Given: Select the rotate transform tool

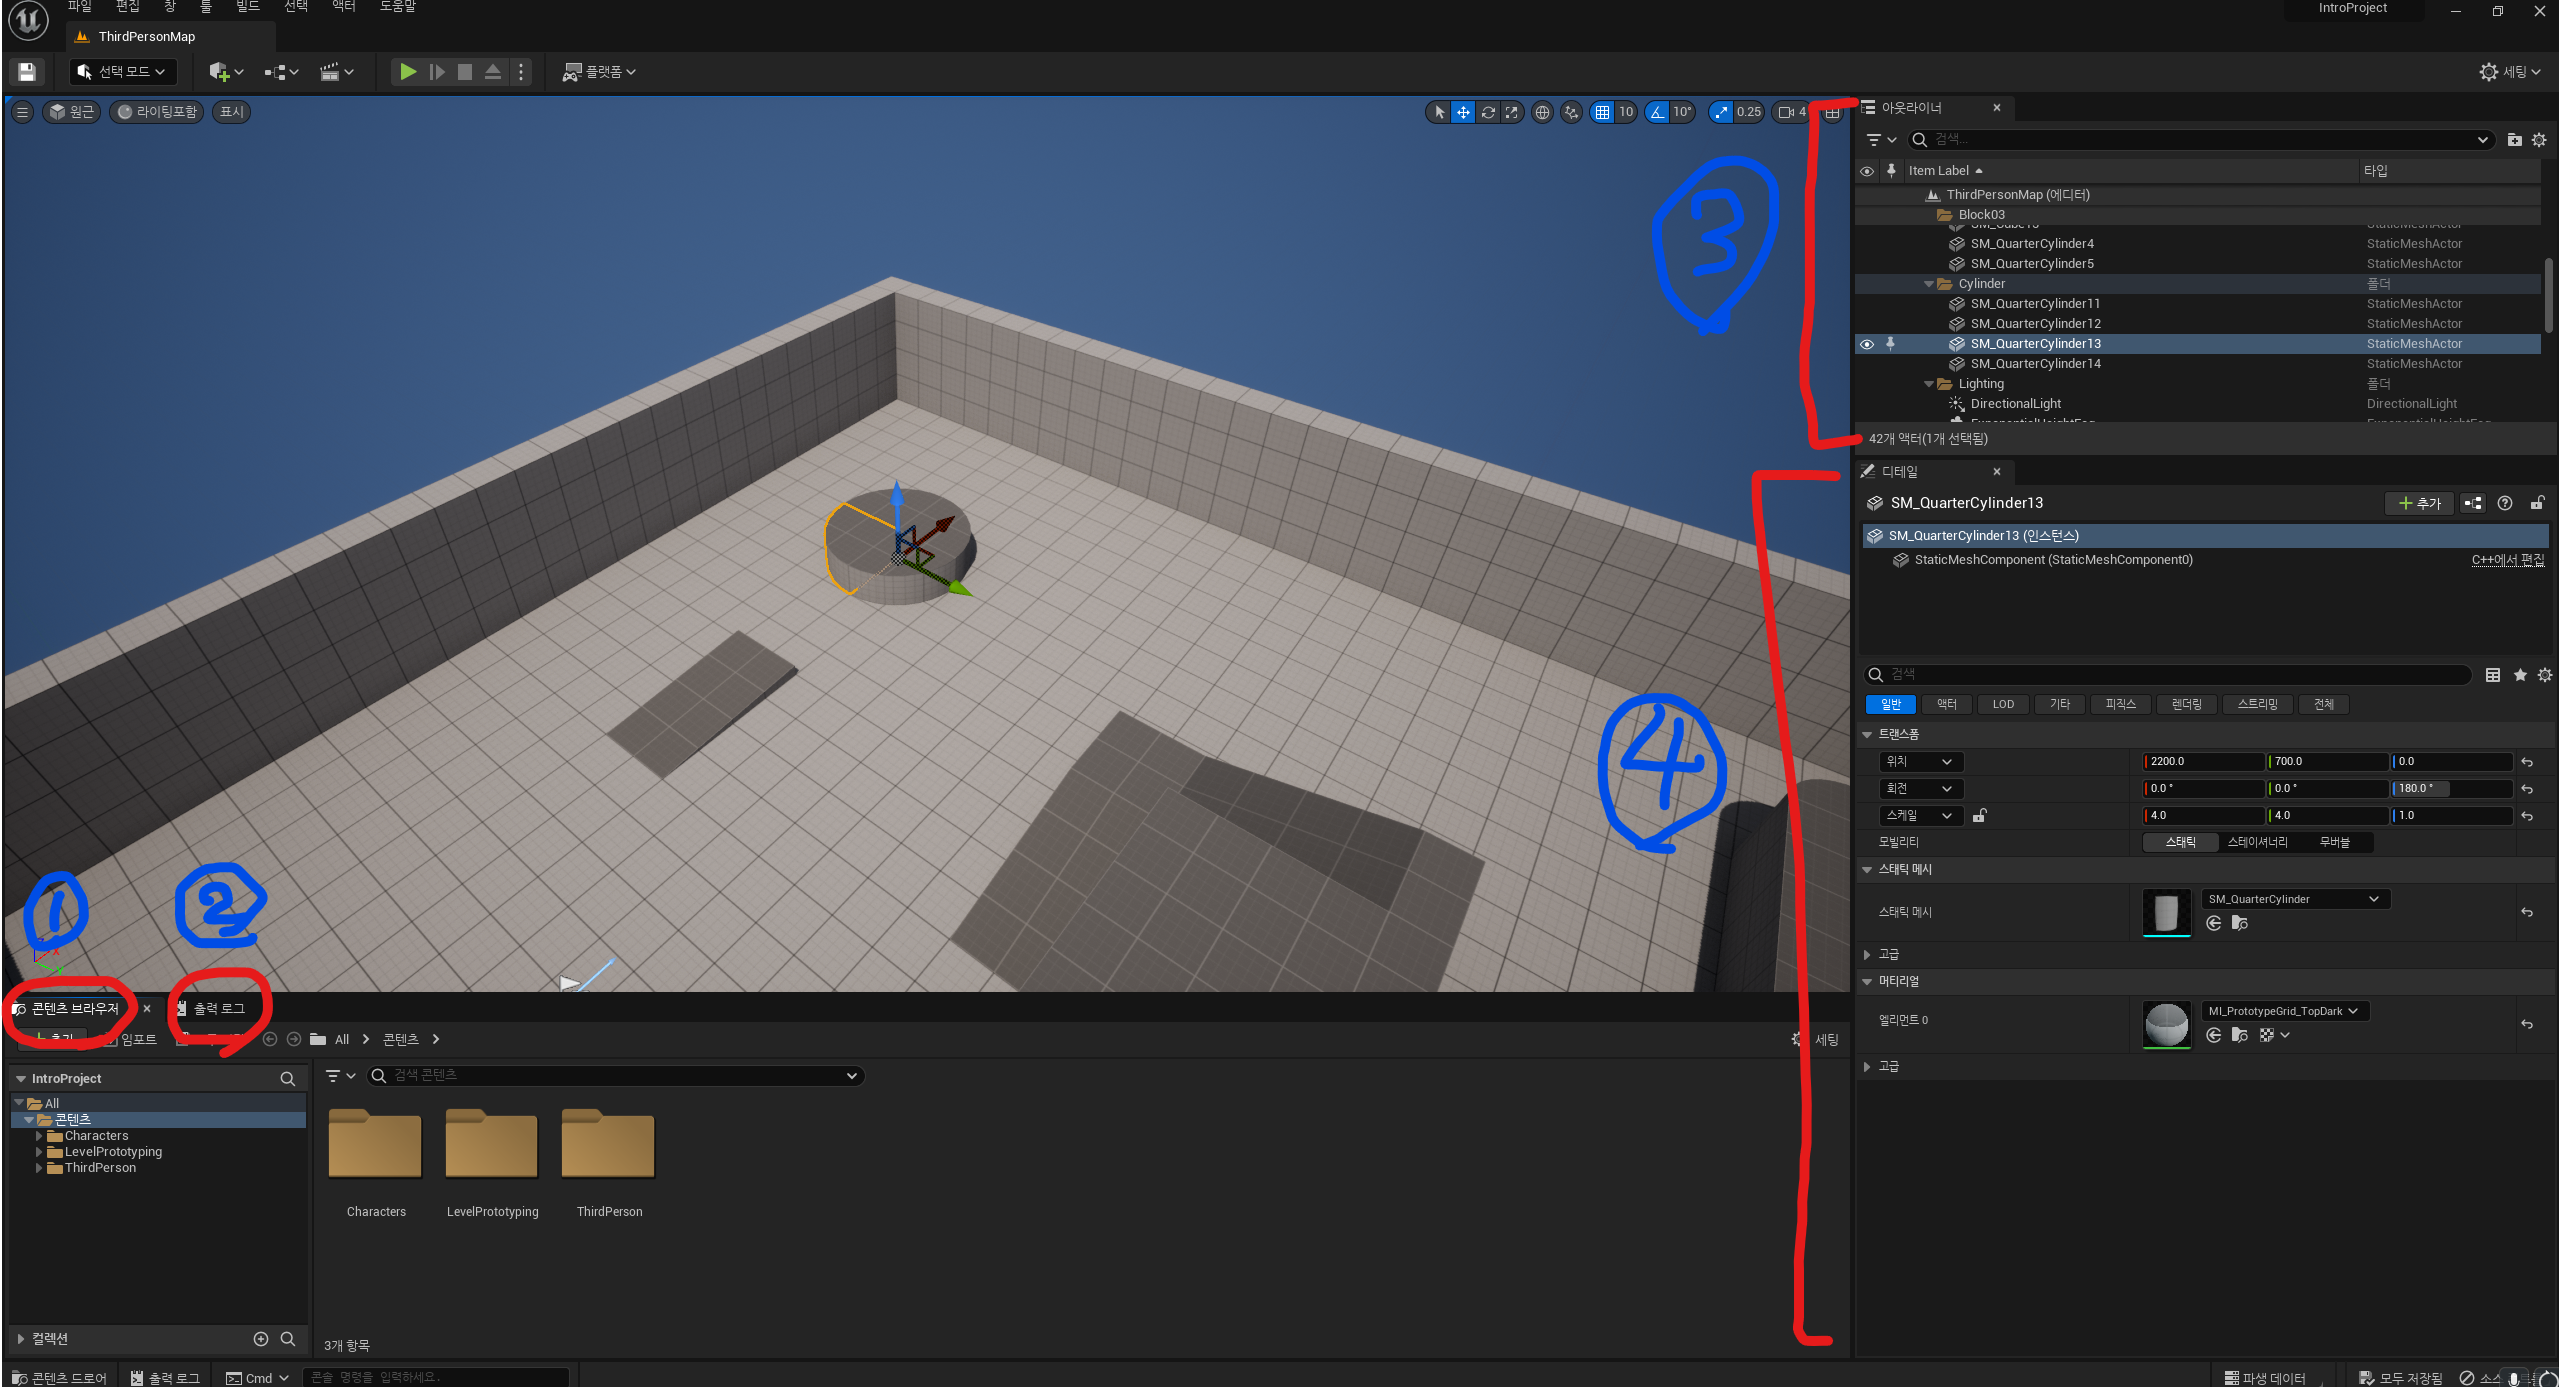Looking at the screenshot, I should [x=1488, y=112].
